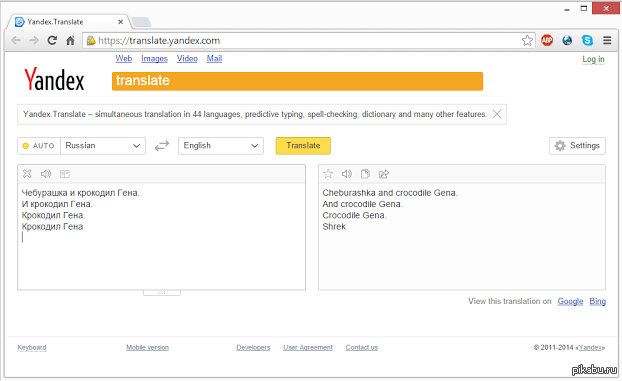Click inside the source text area
This screenshot has width=622, height=381.
[x=161, y=238]
